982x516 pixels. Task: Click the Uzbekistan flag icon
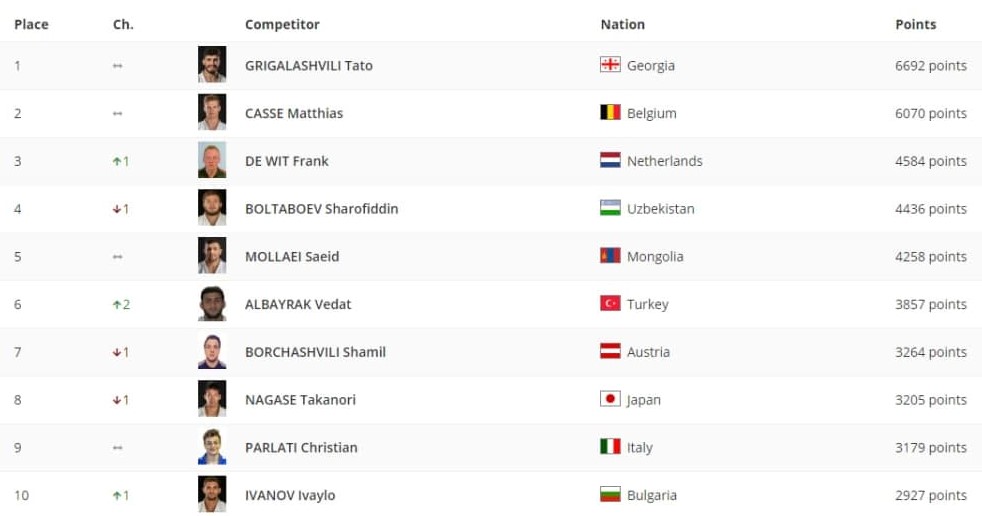(x=610, y=208)
